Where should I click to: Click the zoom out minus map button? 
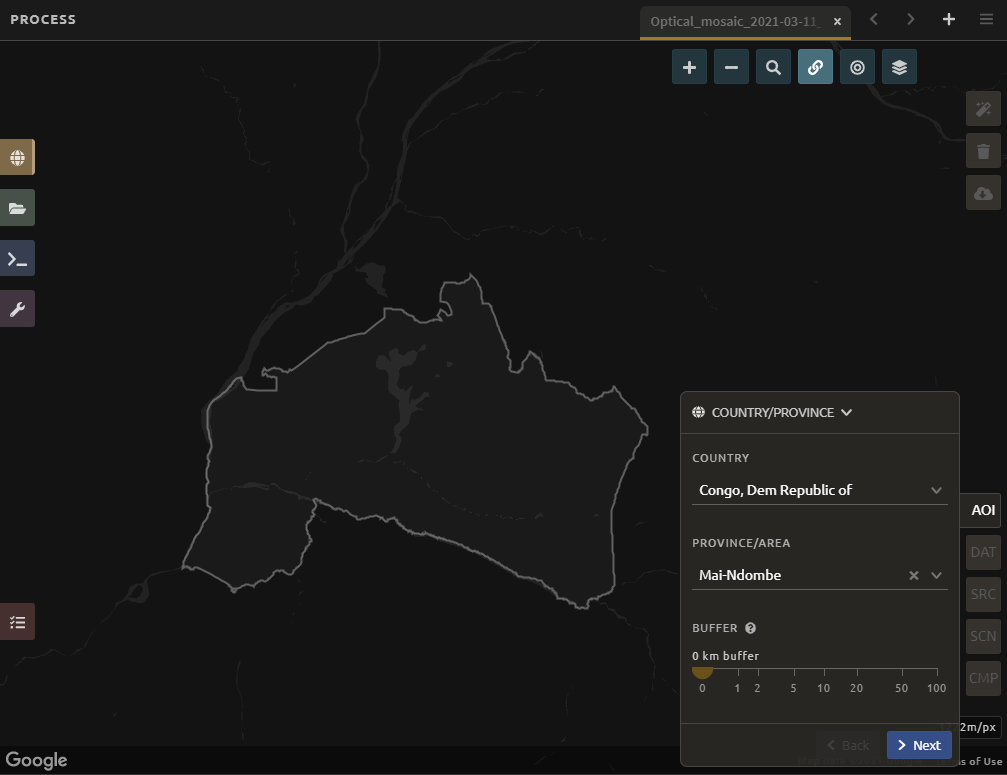click(x=731, y=67)
